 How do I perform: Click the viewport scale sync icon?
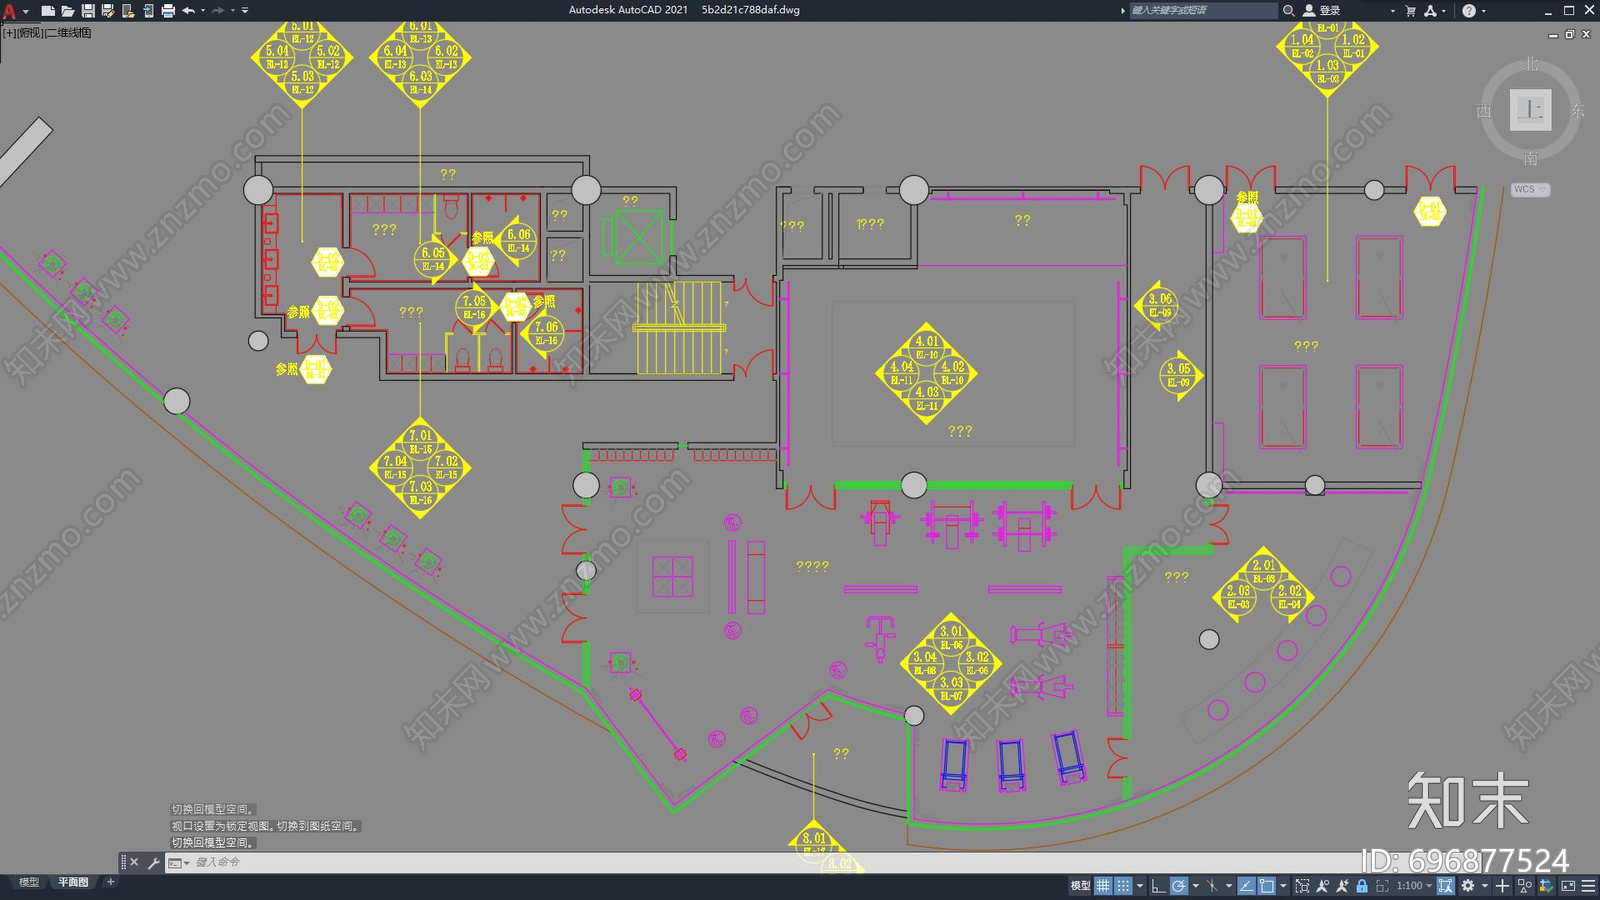click(x=1446, y=886)
